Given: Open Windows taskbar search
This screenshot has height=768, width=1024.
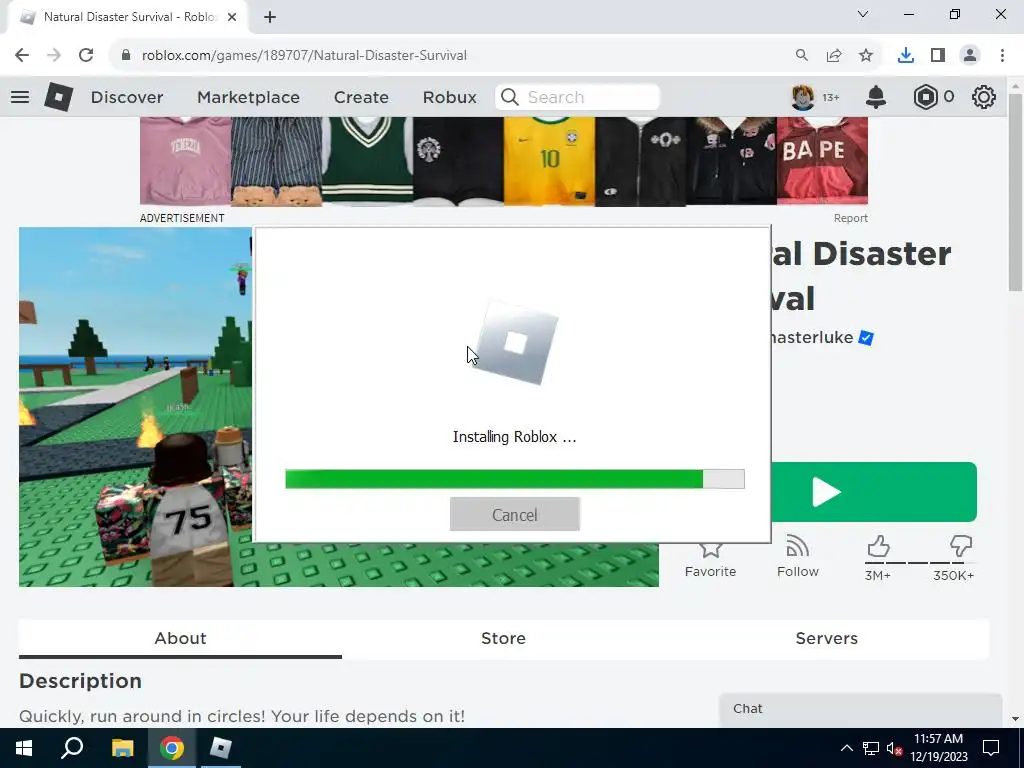Looking at the screenshot, I should click(x=72, y=748).
